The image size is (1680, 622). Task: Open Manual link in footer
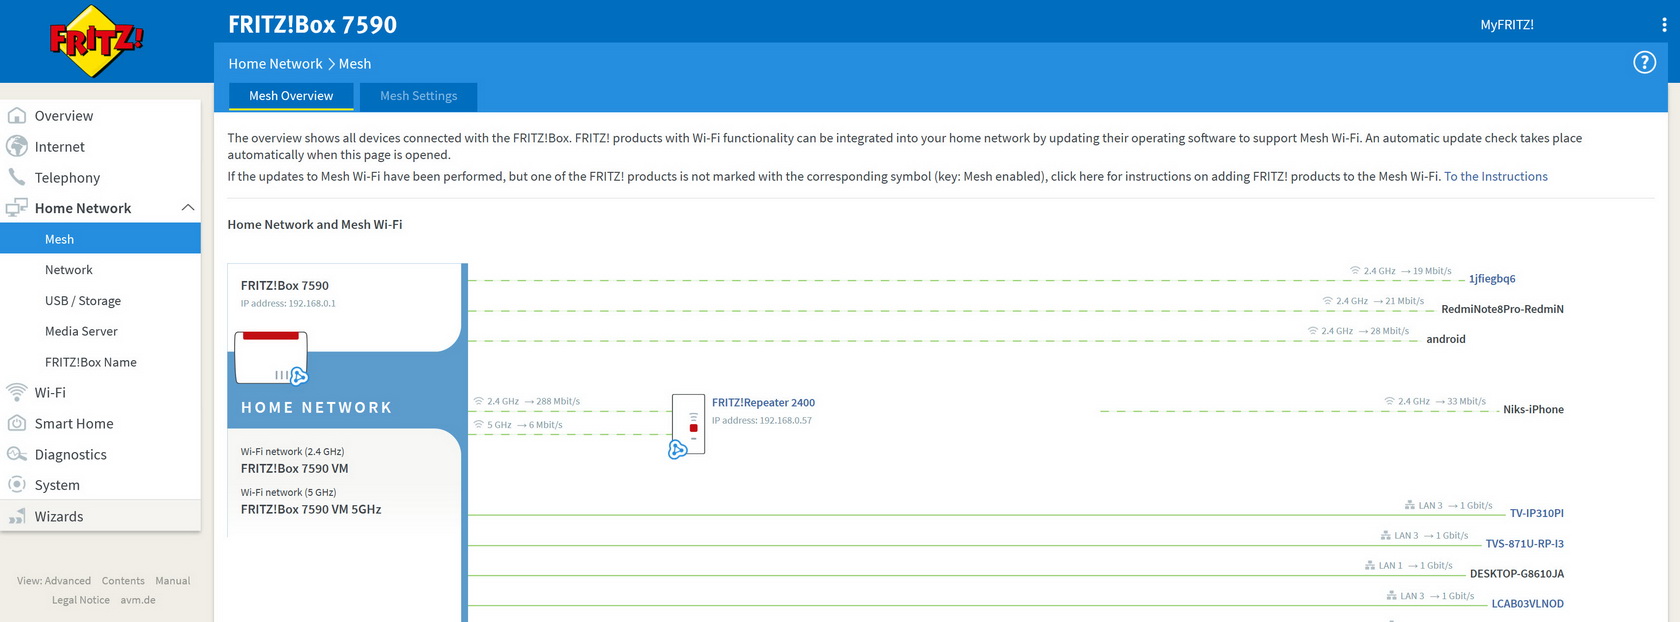coord(173,581)
